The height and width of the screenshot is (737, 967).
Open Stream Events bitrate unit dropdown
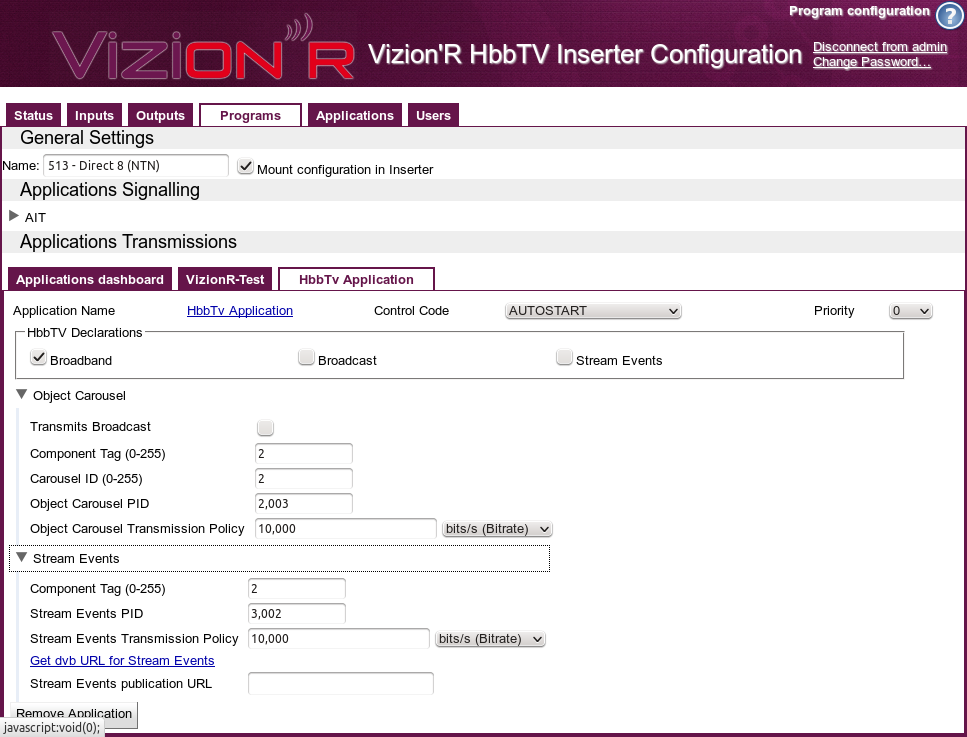click(490, 639)
